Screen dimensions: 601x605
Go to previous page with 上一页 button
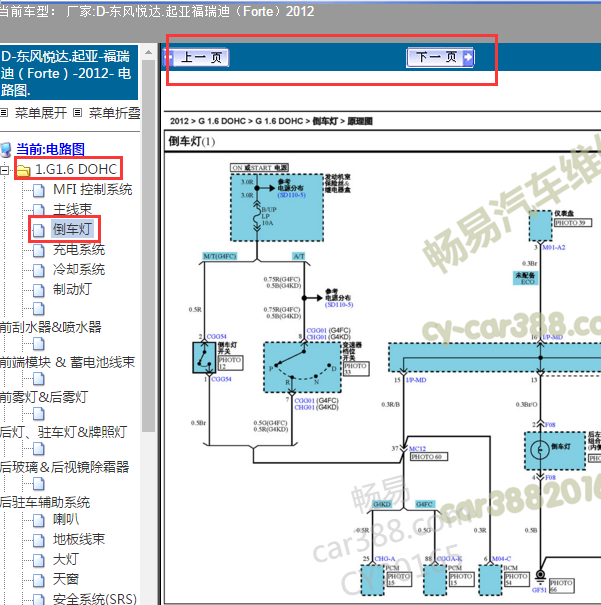(197, 57)
